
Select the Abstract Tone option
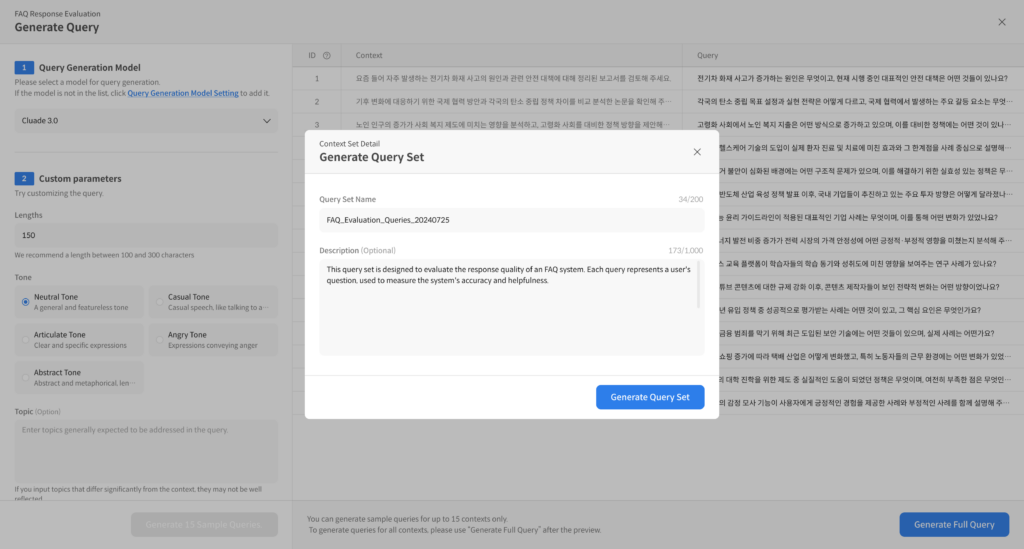[79, 377]
